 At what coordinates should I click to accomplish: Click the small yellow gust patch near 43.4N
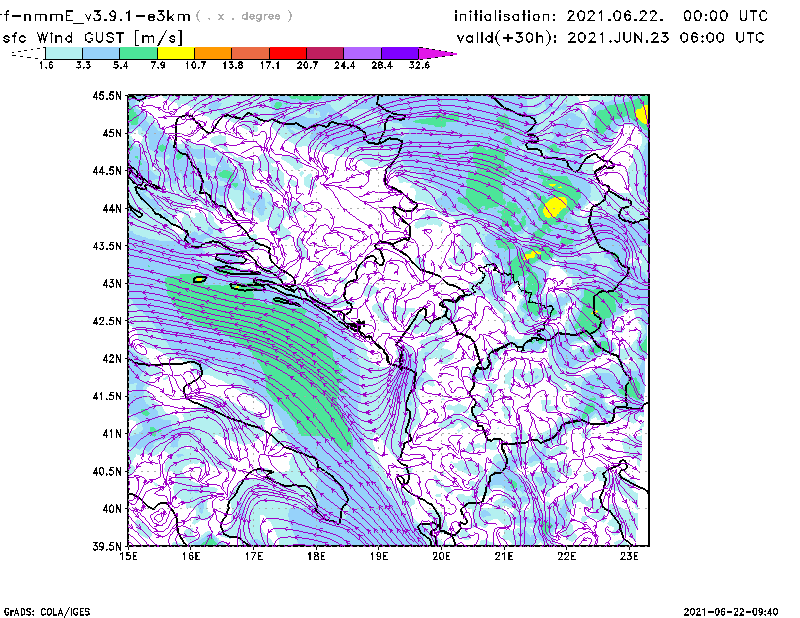click(x=531, y=255)
